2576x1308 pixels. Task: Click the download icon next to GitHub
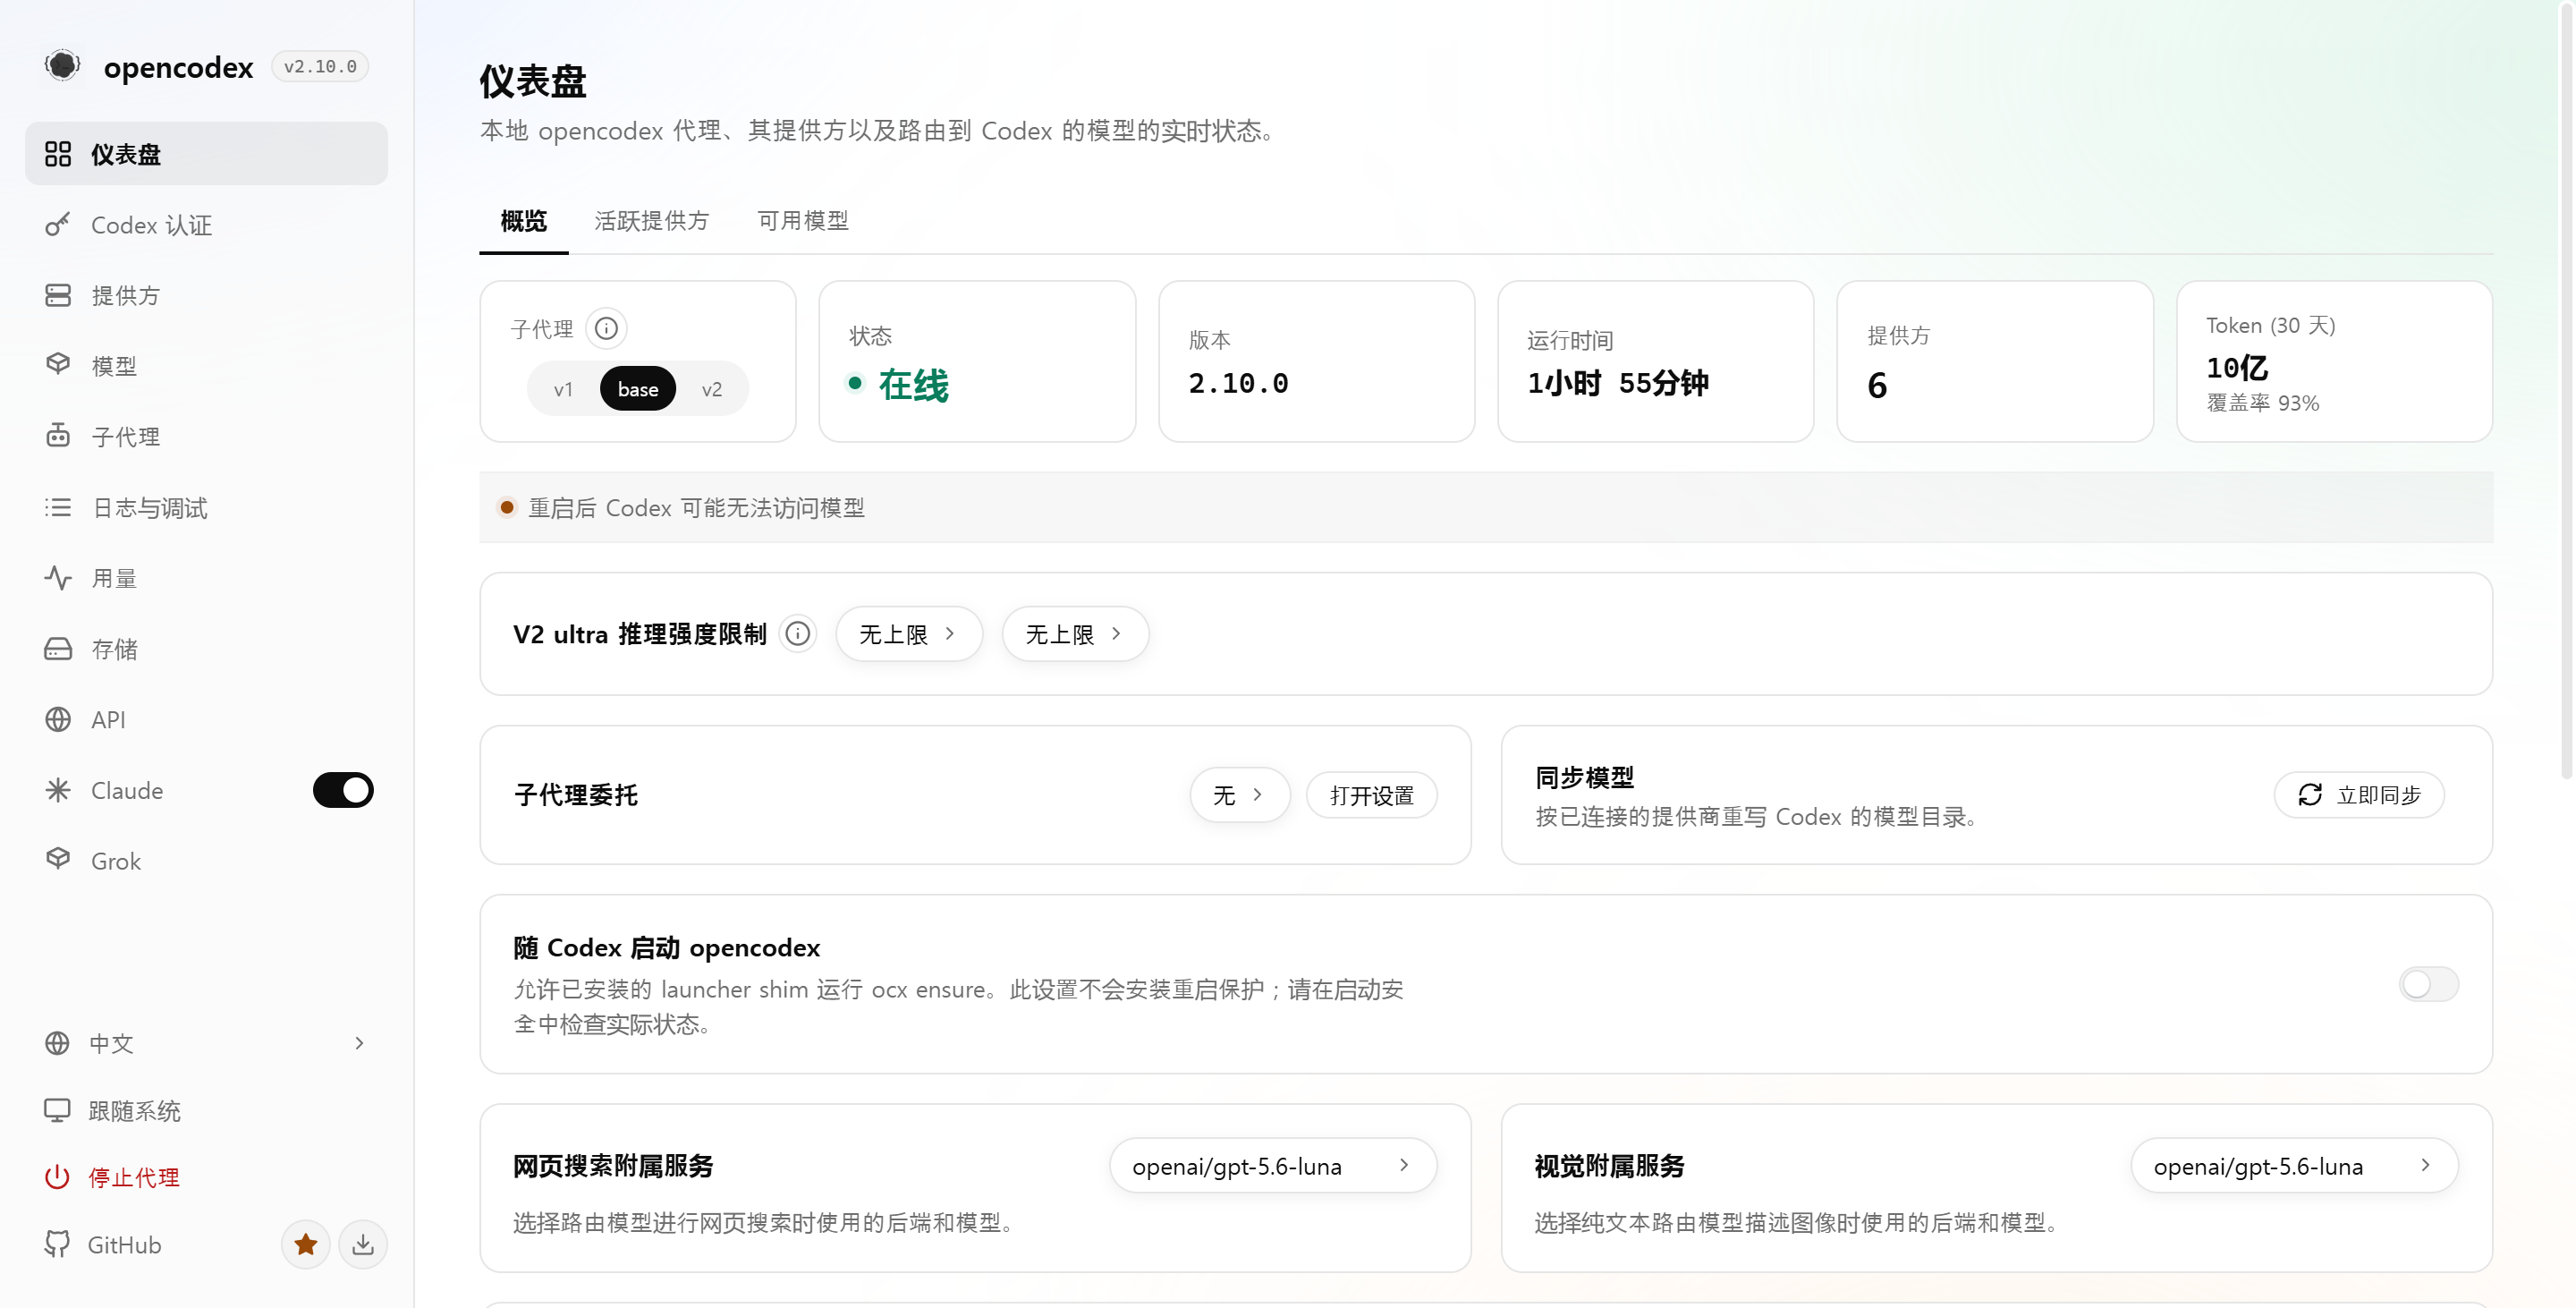point(363,1244)
